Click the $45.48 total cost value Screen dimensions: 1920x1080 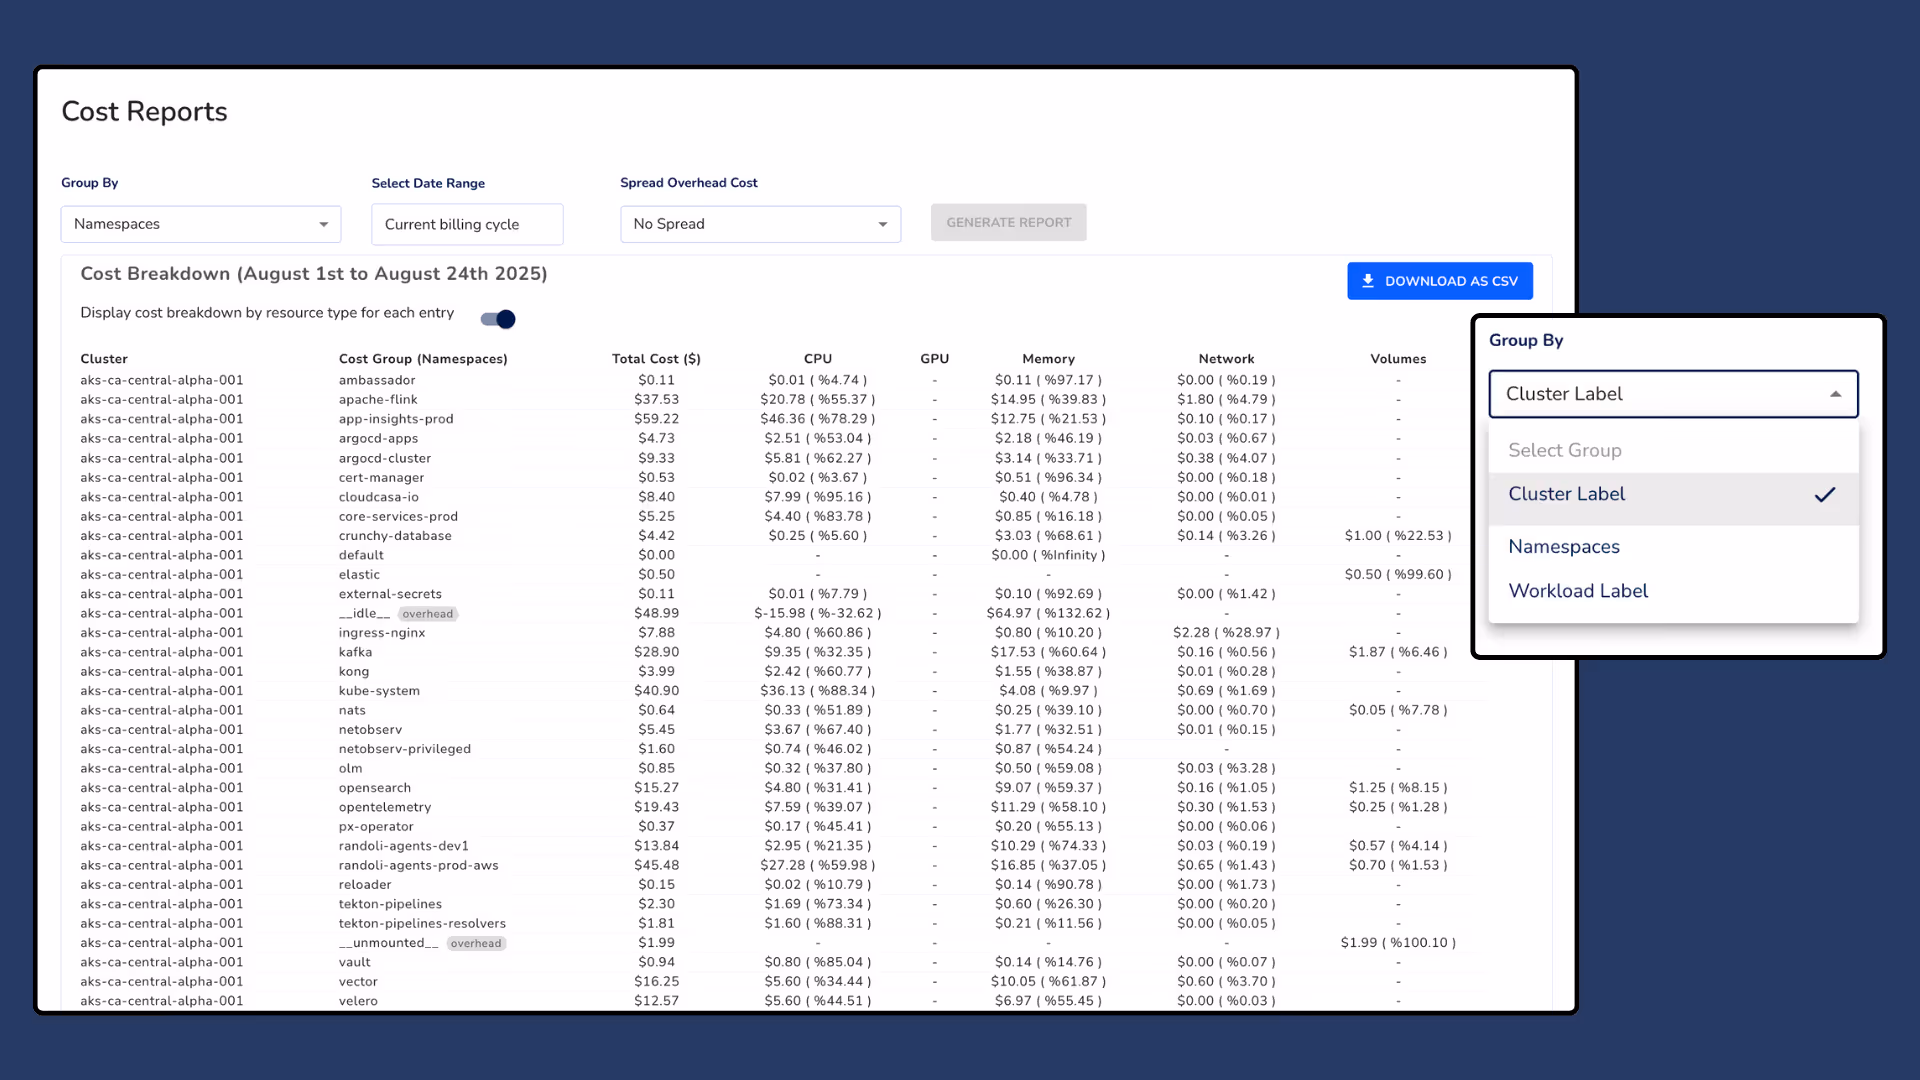click(x=657, y=866)
